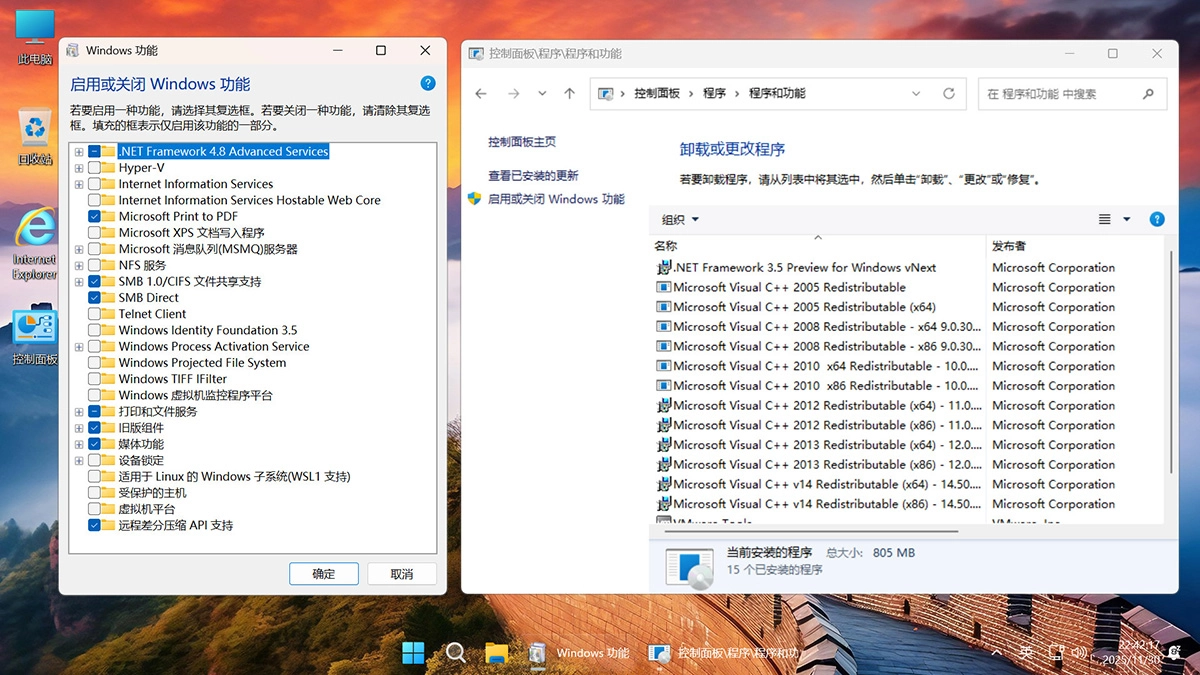
Task: Click the help question mark in Windows 功能 dialog
Action: [428, 83]
